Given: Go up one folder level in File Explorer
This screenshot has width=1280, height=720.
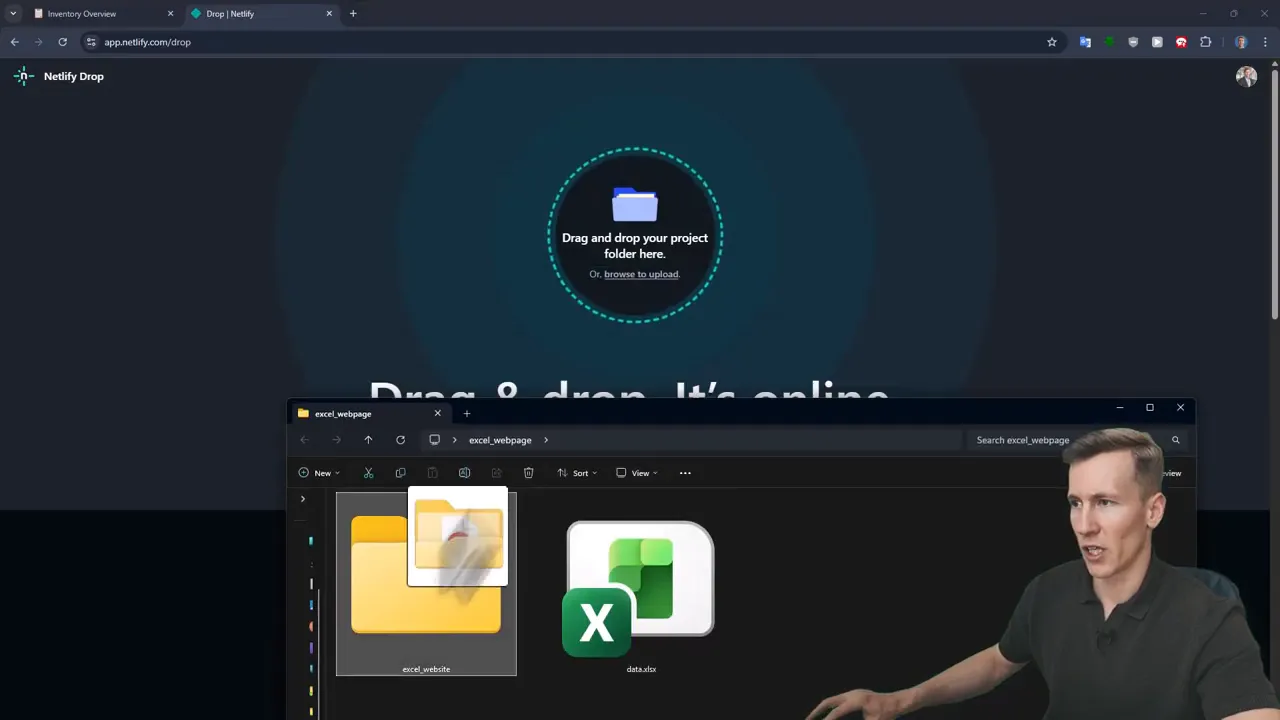Looking at the screenshot, I should pos(368,440).
